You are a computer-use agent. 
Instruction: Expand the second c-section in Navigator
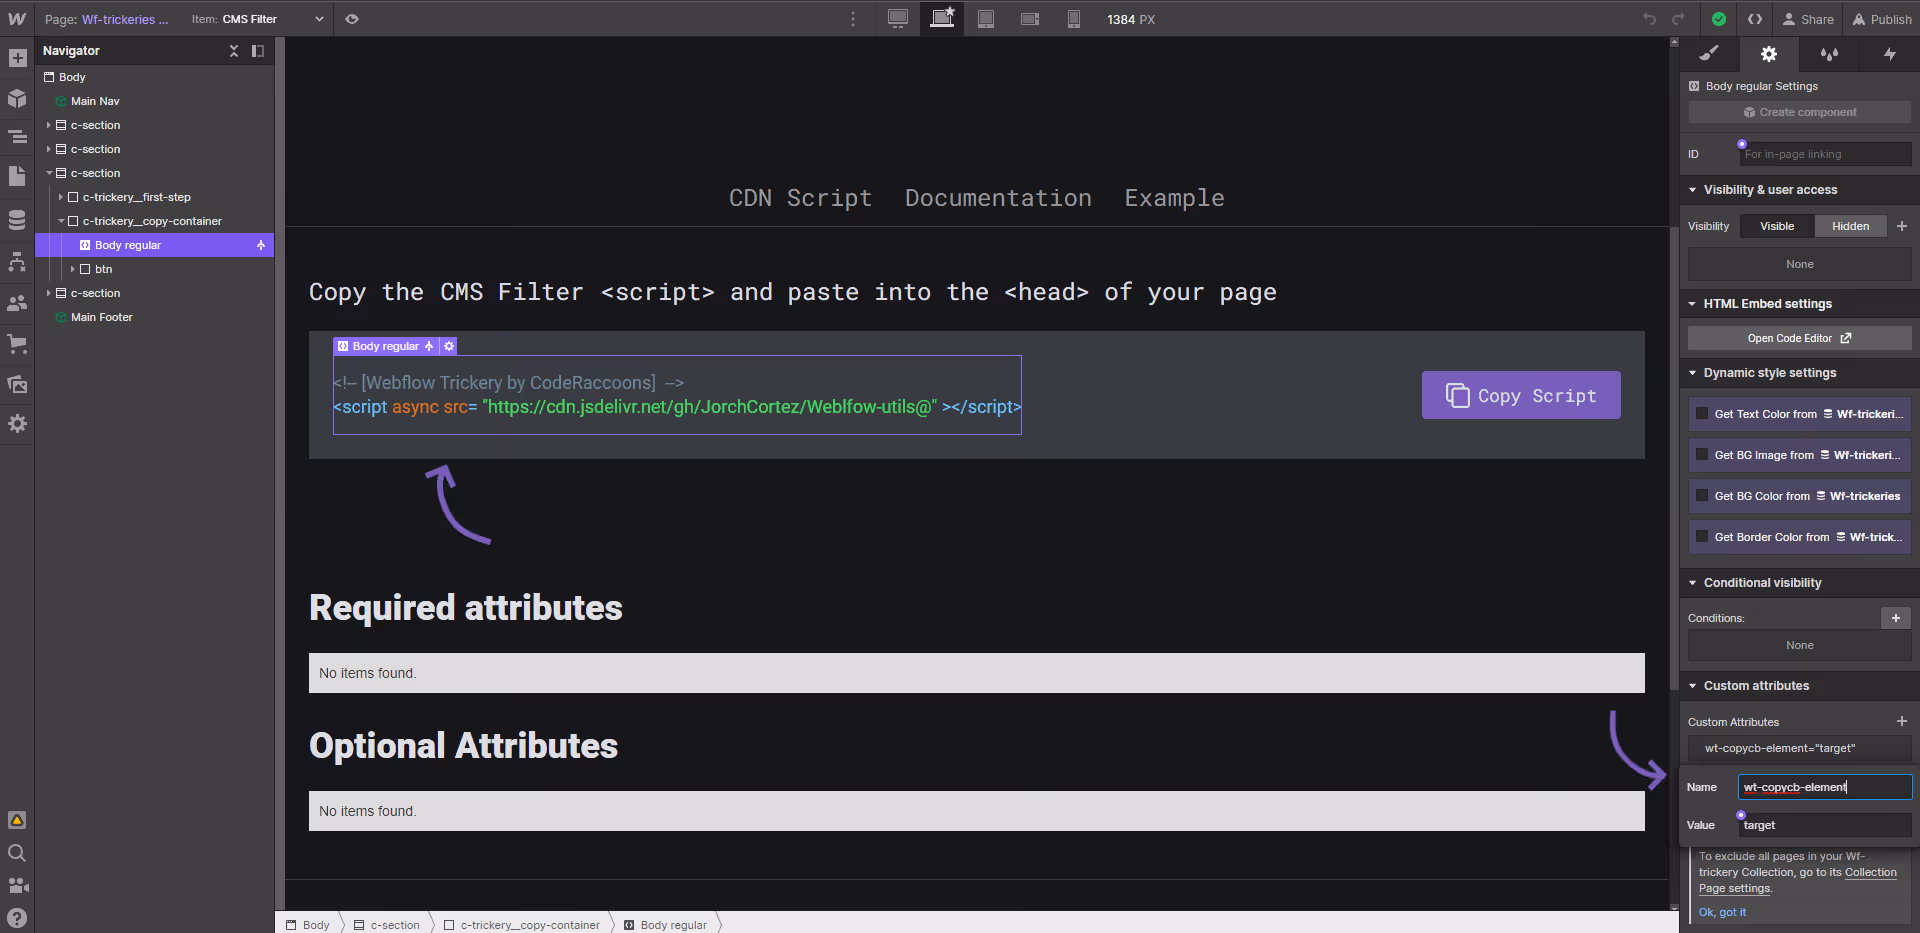(x=48, y=149)
